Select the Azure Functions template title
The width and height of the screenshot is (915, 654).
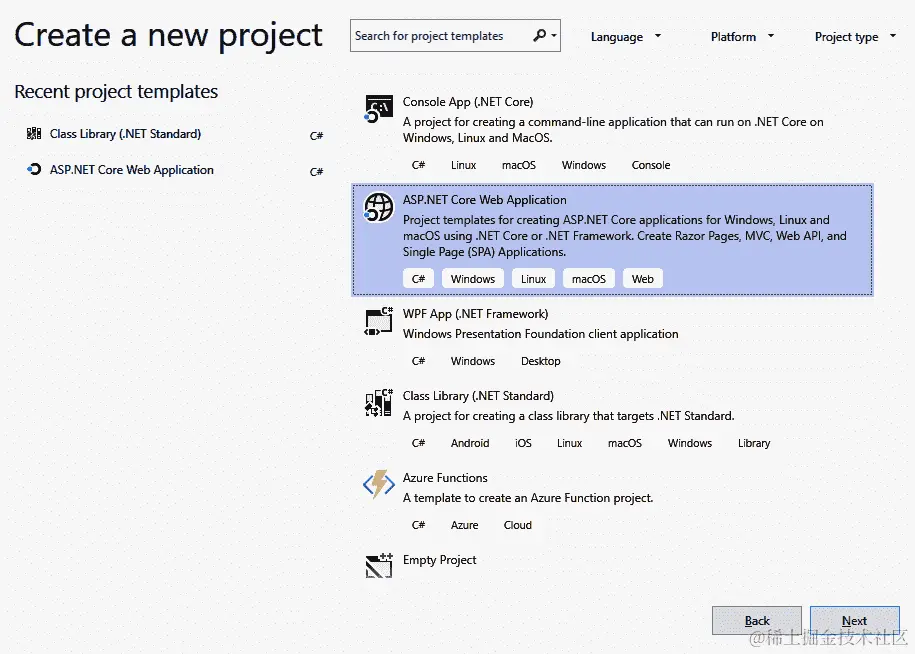click(445, 478)
